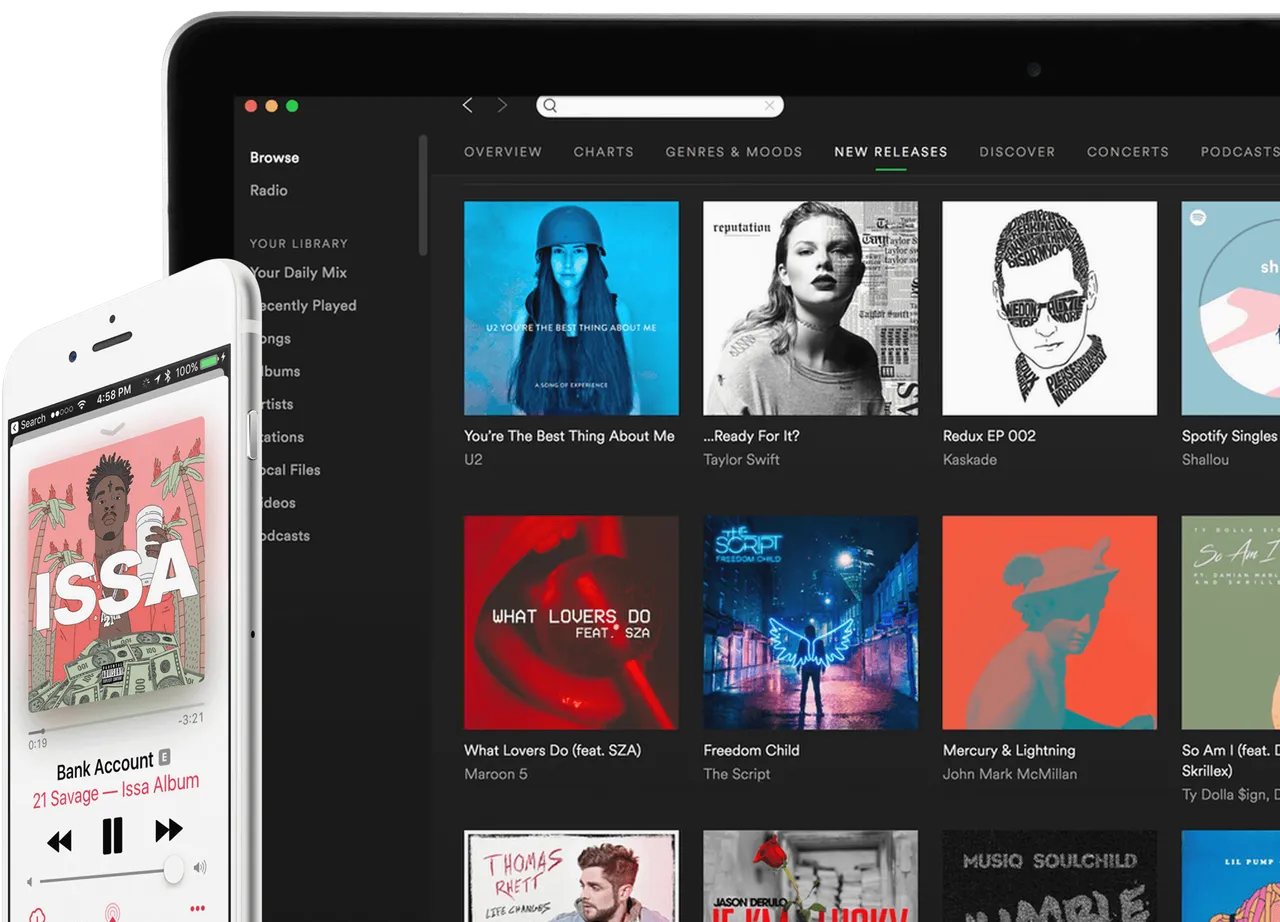The width and height of the screenshot is (1280, 922).
Task: Open the Genres & Moods tab
Action: tap(734, 152)
